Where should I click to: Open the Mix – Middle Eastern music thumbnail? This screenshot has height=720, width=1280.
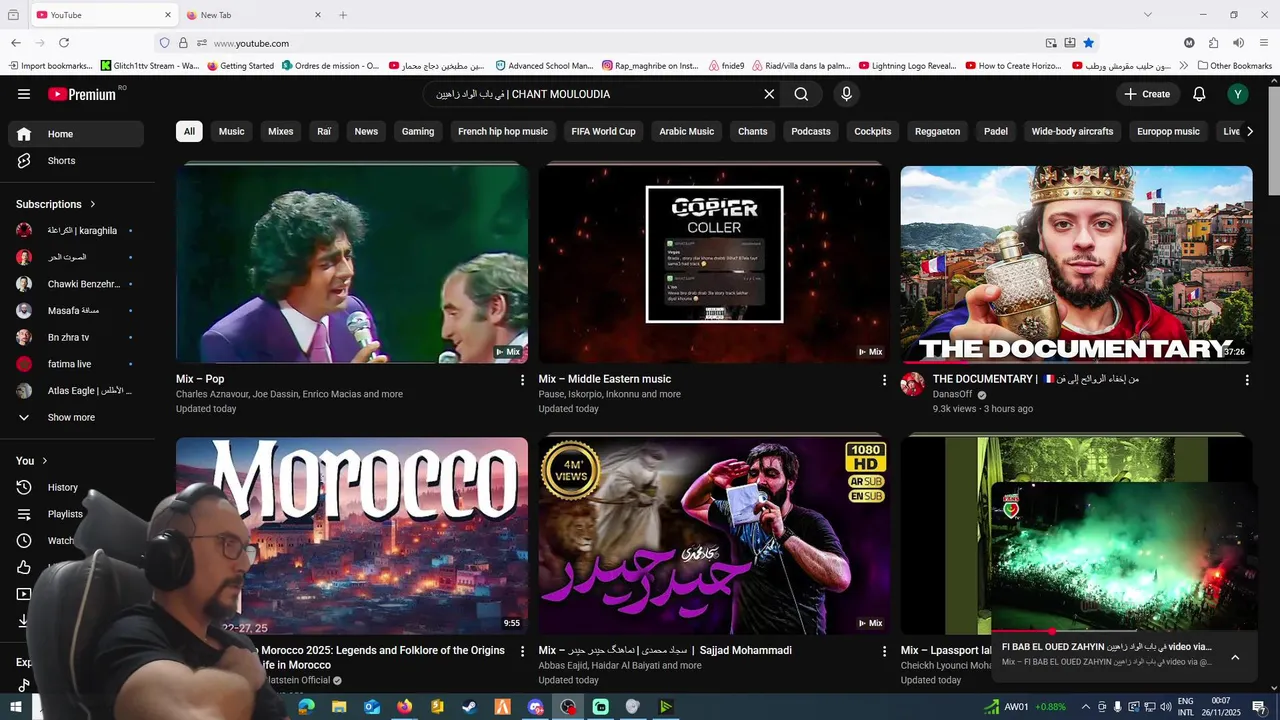pyautogui.click(x=714, y=264)
